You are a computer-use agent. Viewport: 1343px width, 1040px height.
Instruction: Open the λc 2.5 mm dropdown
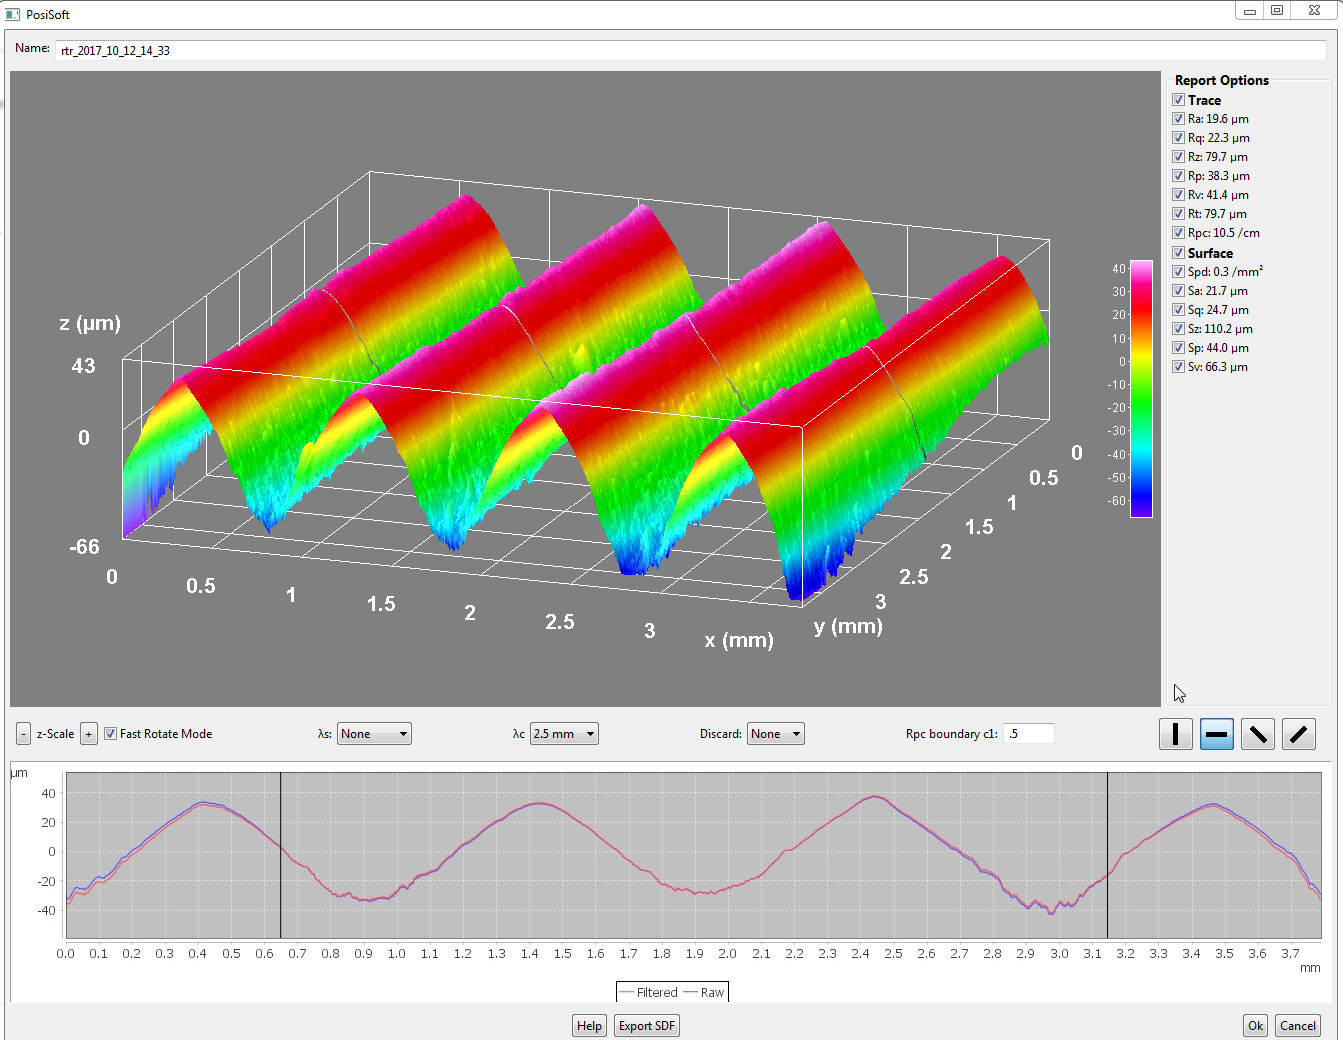[x=564, y=734]
